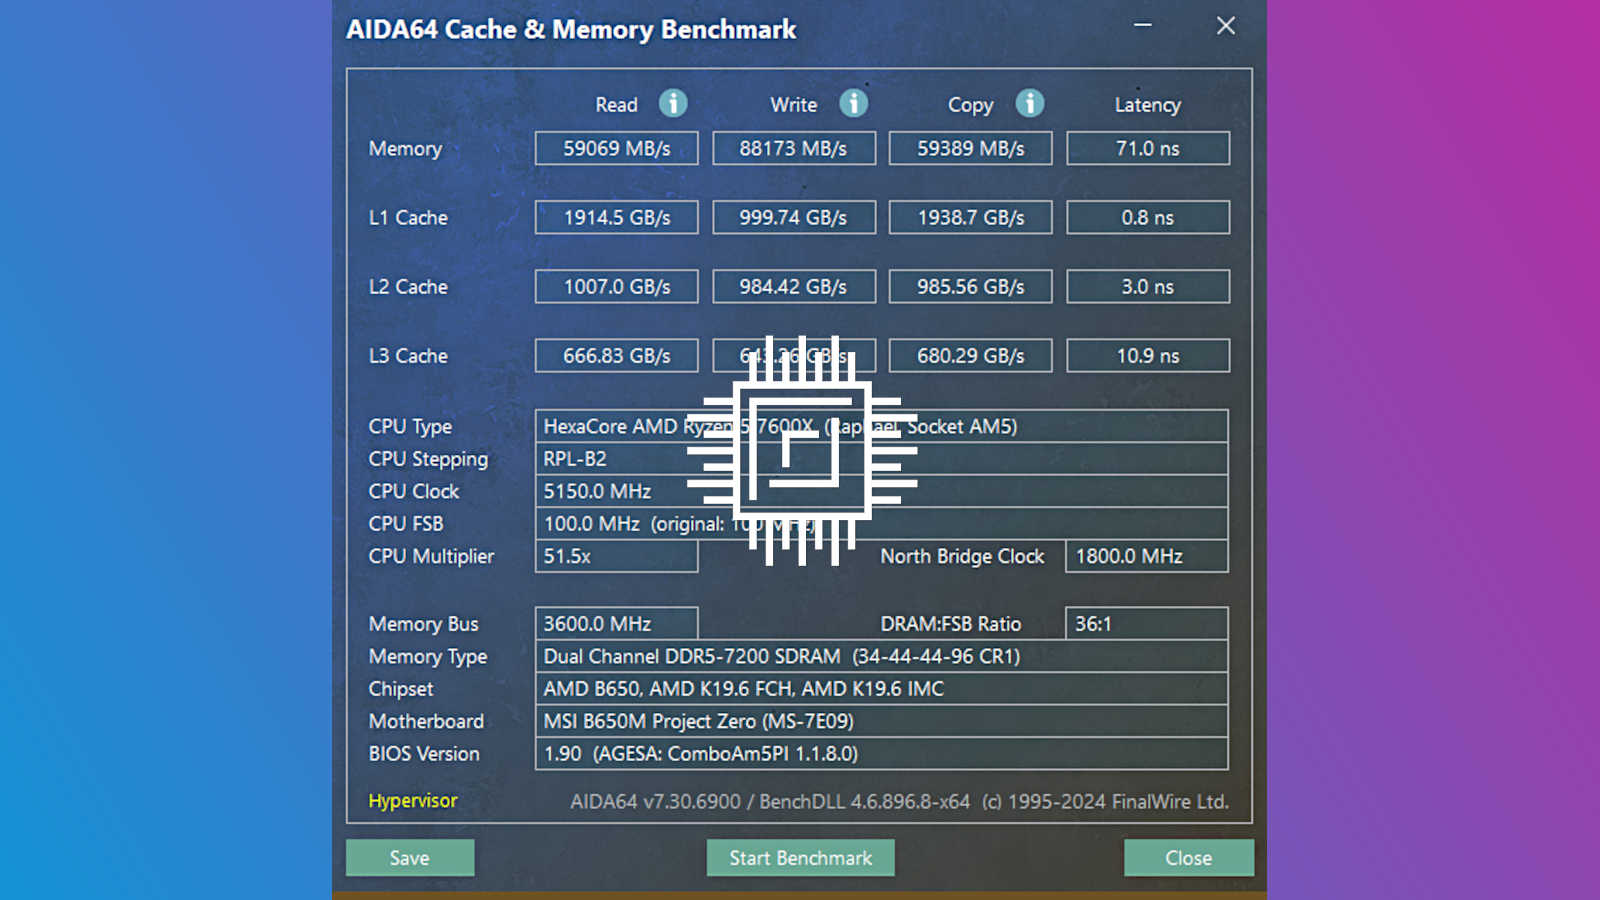Click the CPU Type HexaCore Ryzen field

click(x=880, y=426)
